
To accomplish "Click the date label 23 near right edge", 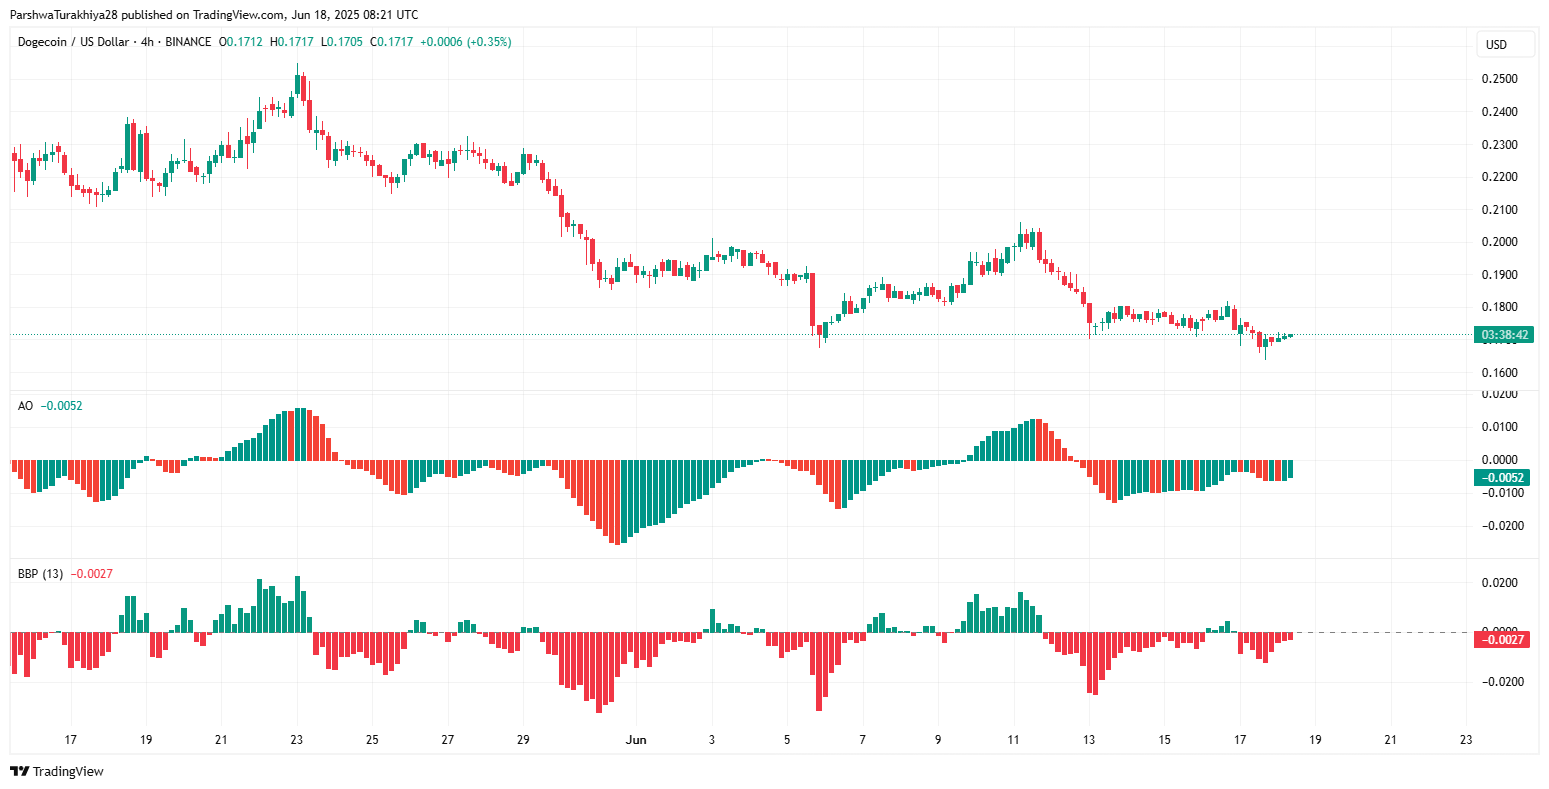I will point(1466,740).
